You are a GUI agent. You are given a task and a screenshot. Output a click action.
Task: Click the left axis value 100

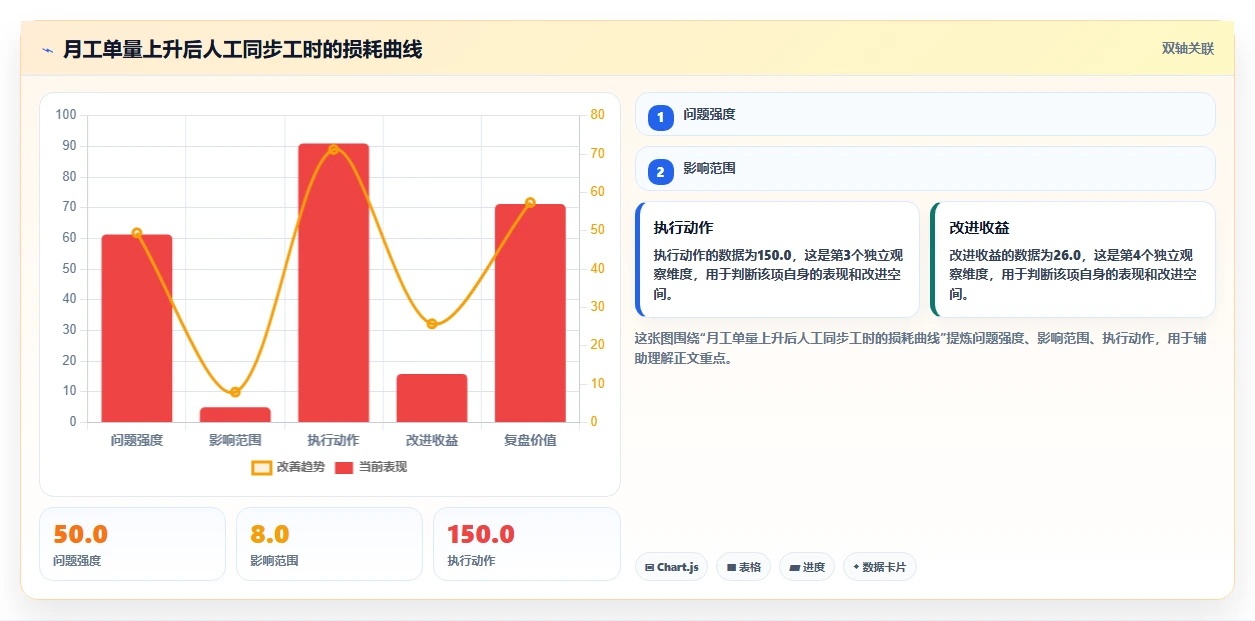click(66, 115)
